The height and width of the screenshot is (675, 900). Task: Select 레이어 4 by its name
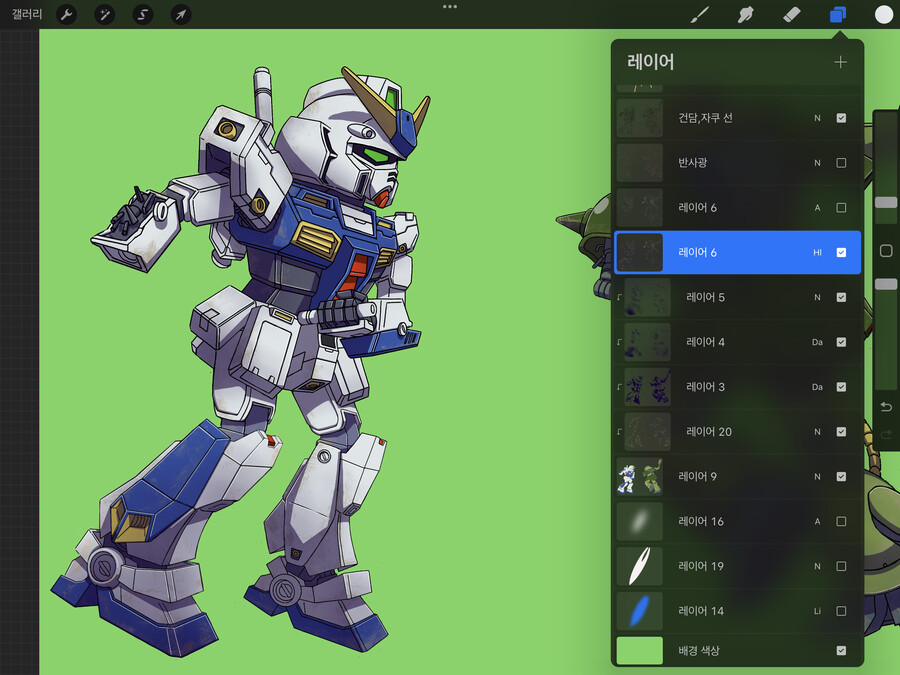[x=705, y=342]
